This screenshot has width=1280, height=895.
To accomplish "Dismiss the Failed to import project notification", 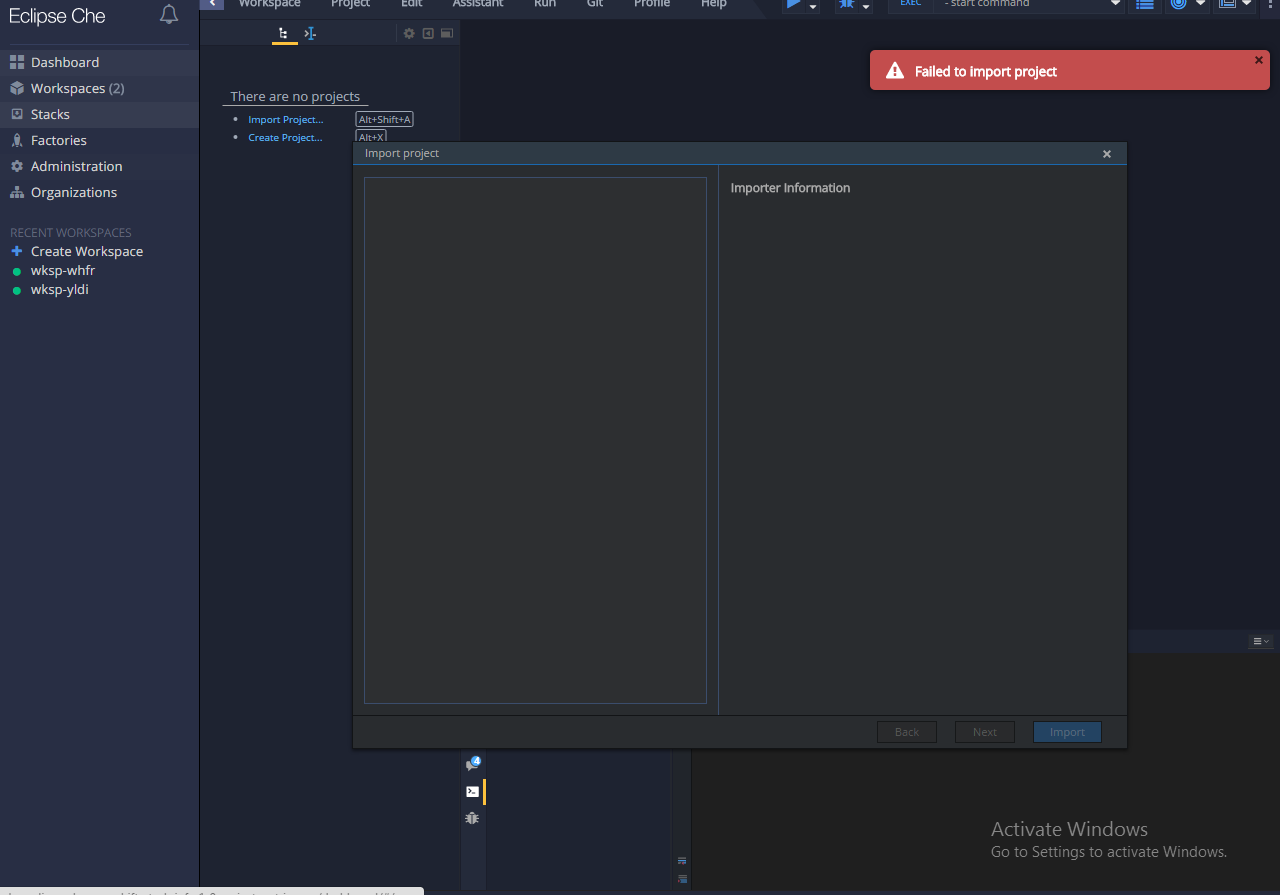I will click(1259, 60).
